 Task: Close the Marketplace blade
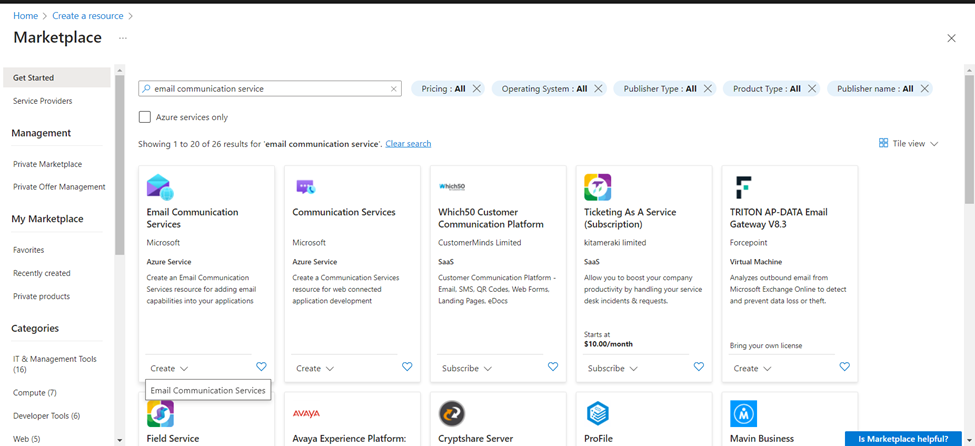(951, 38)
